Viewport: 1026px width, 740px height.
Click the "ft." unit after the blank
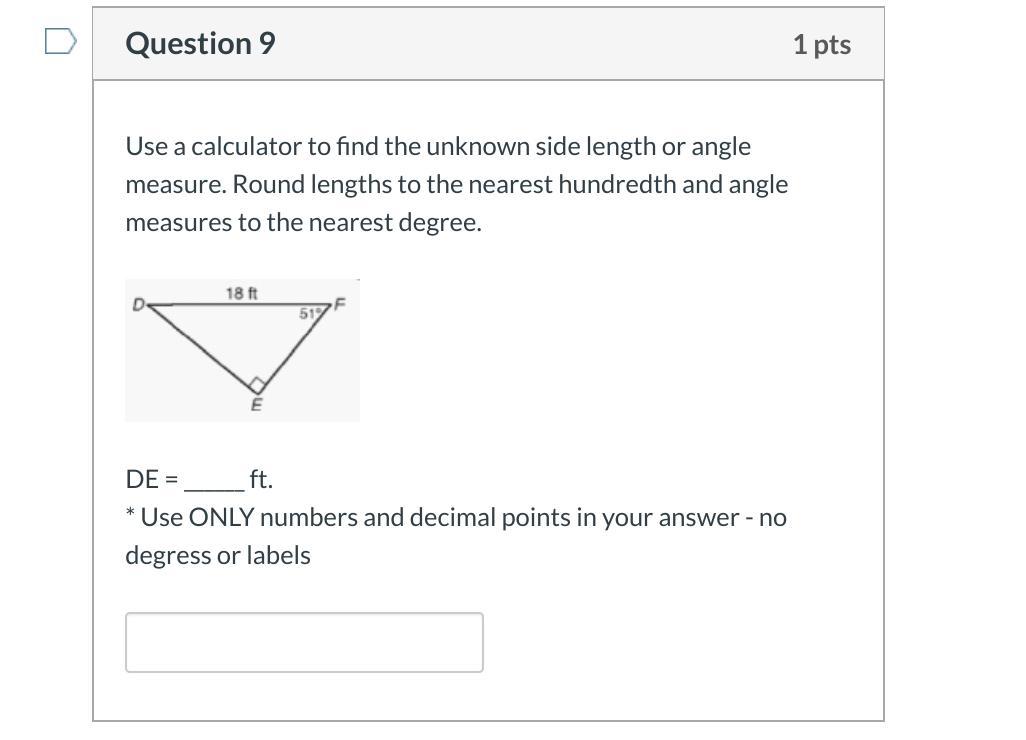(261, 480)
